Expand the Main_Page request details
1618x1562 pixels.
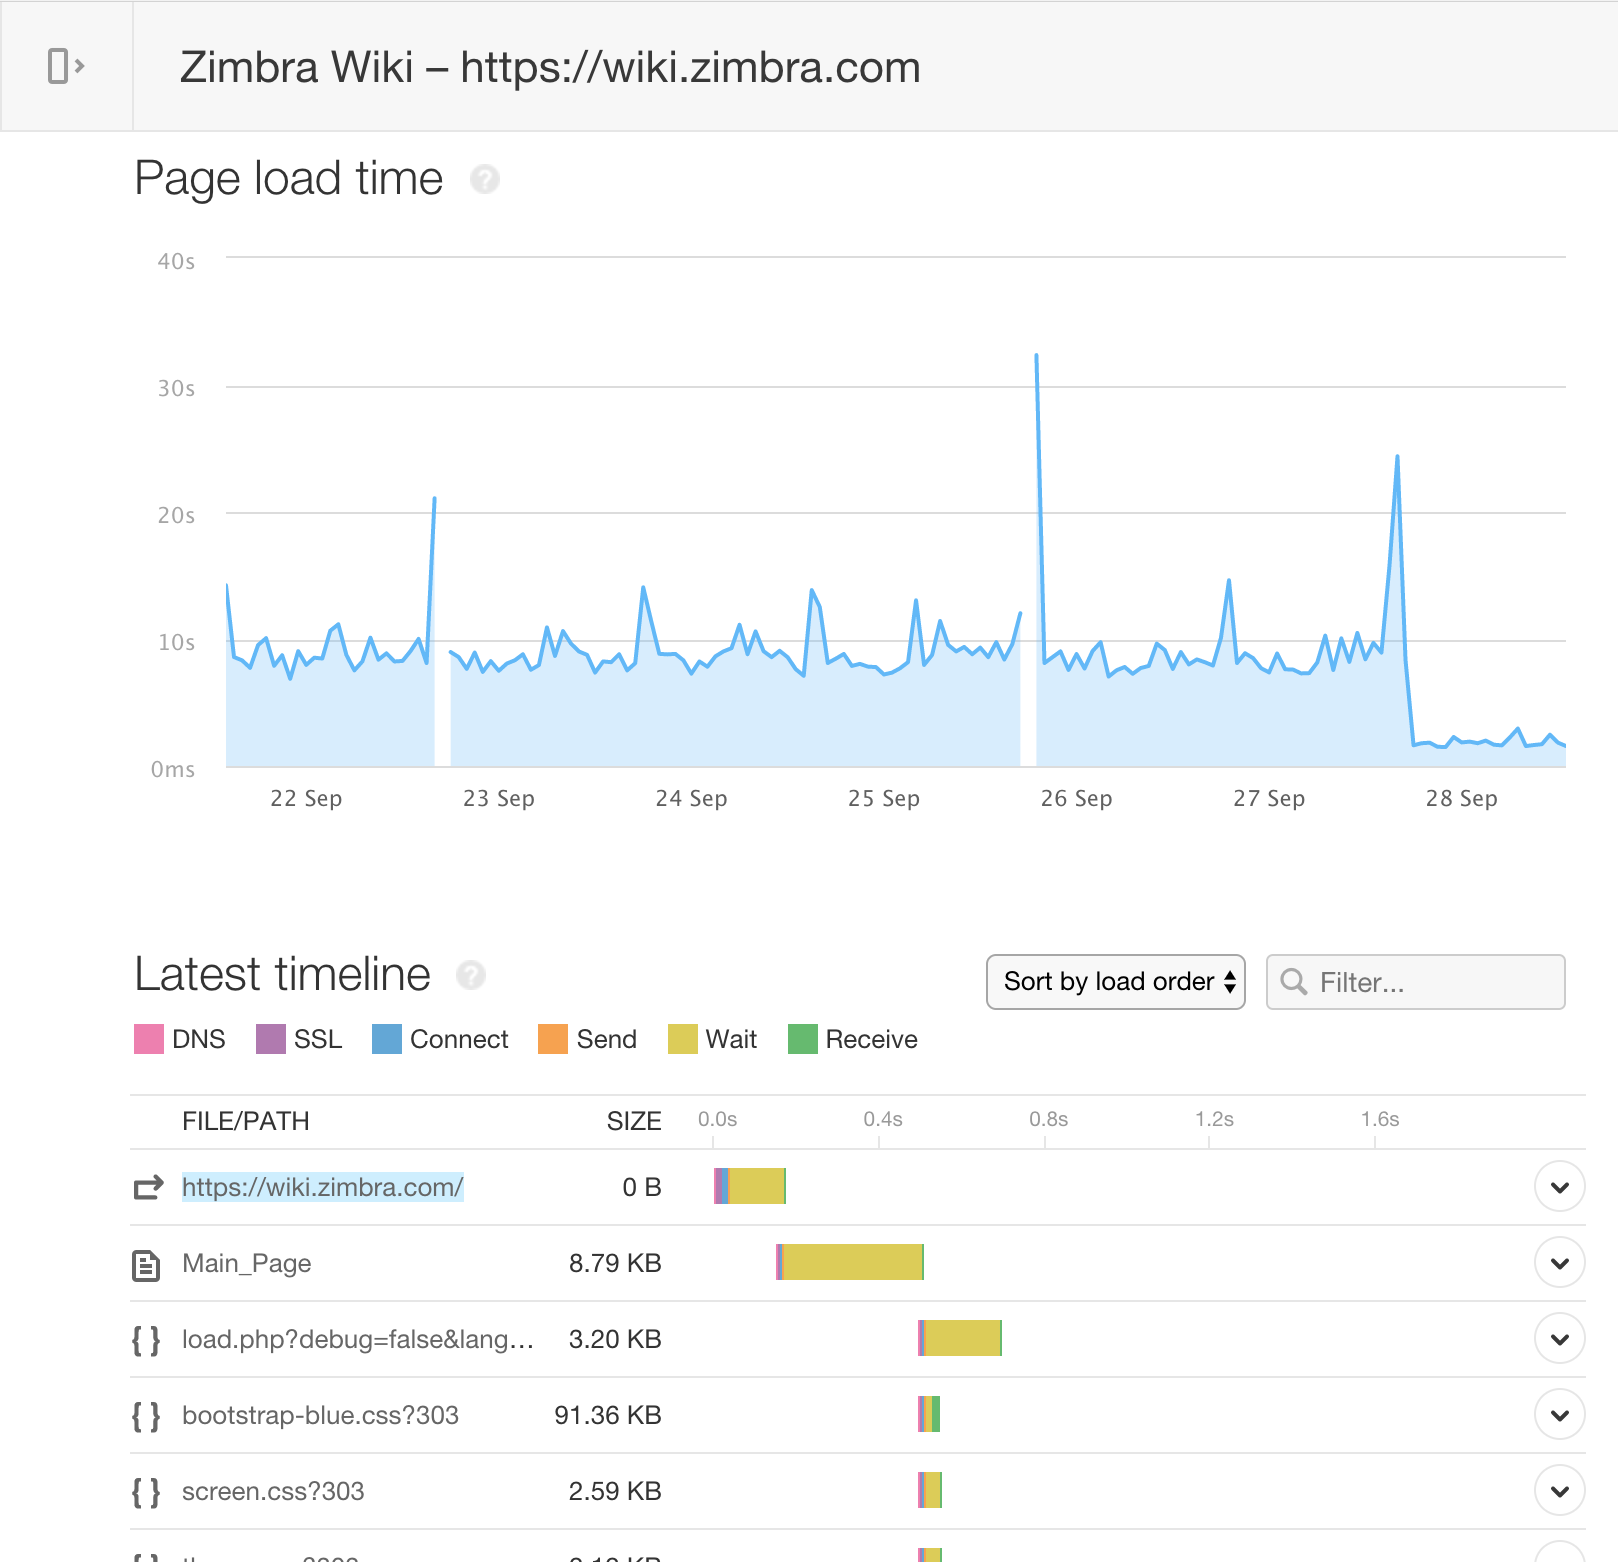point(1559,1263)
